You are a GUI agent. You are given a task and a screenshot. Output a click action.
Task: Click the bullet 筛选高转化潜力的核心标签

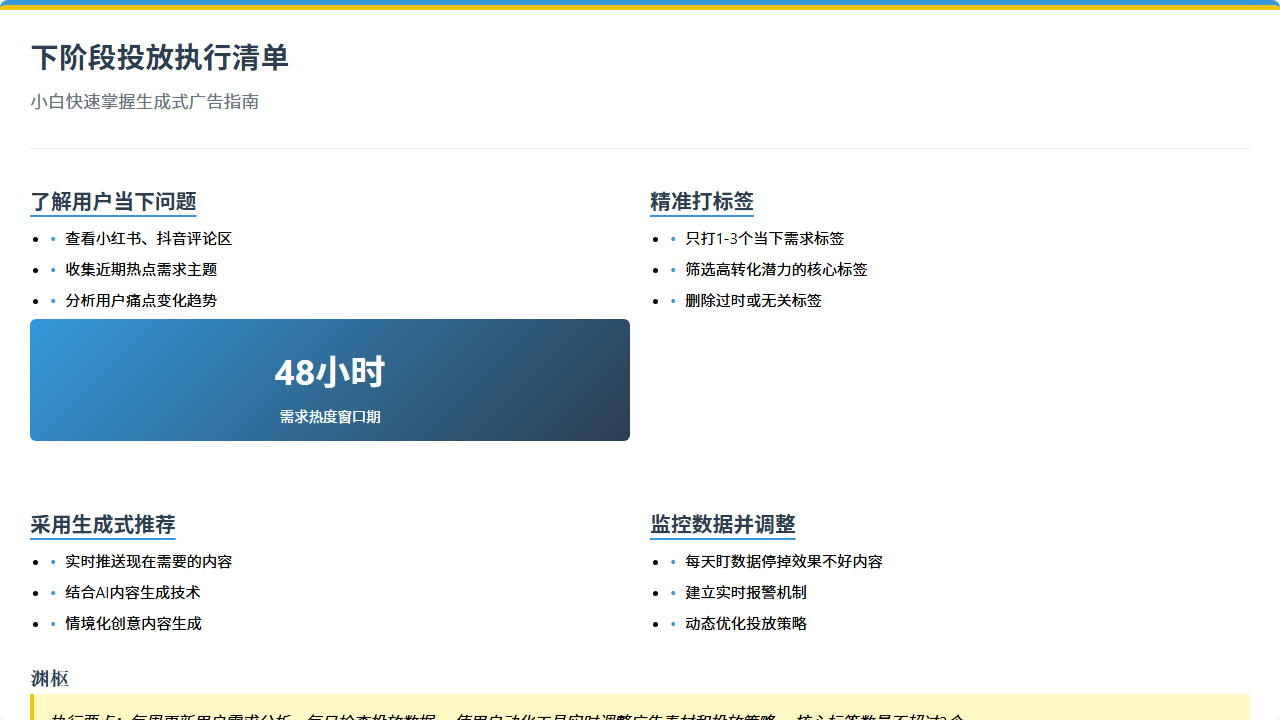(x=776, y=270)
